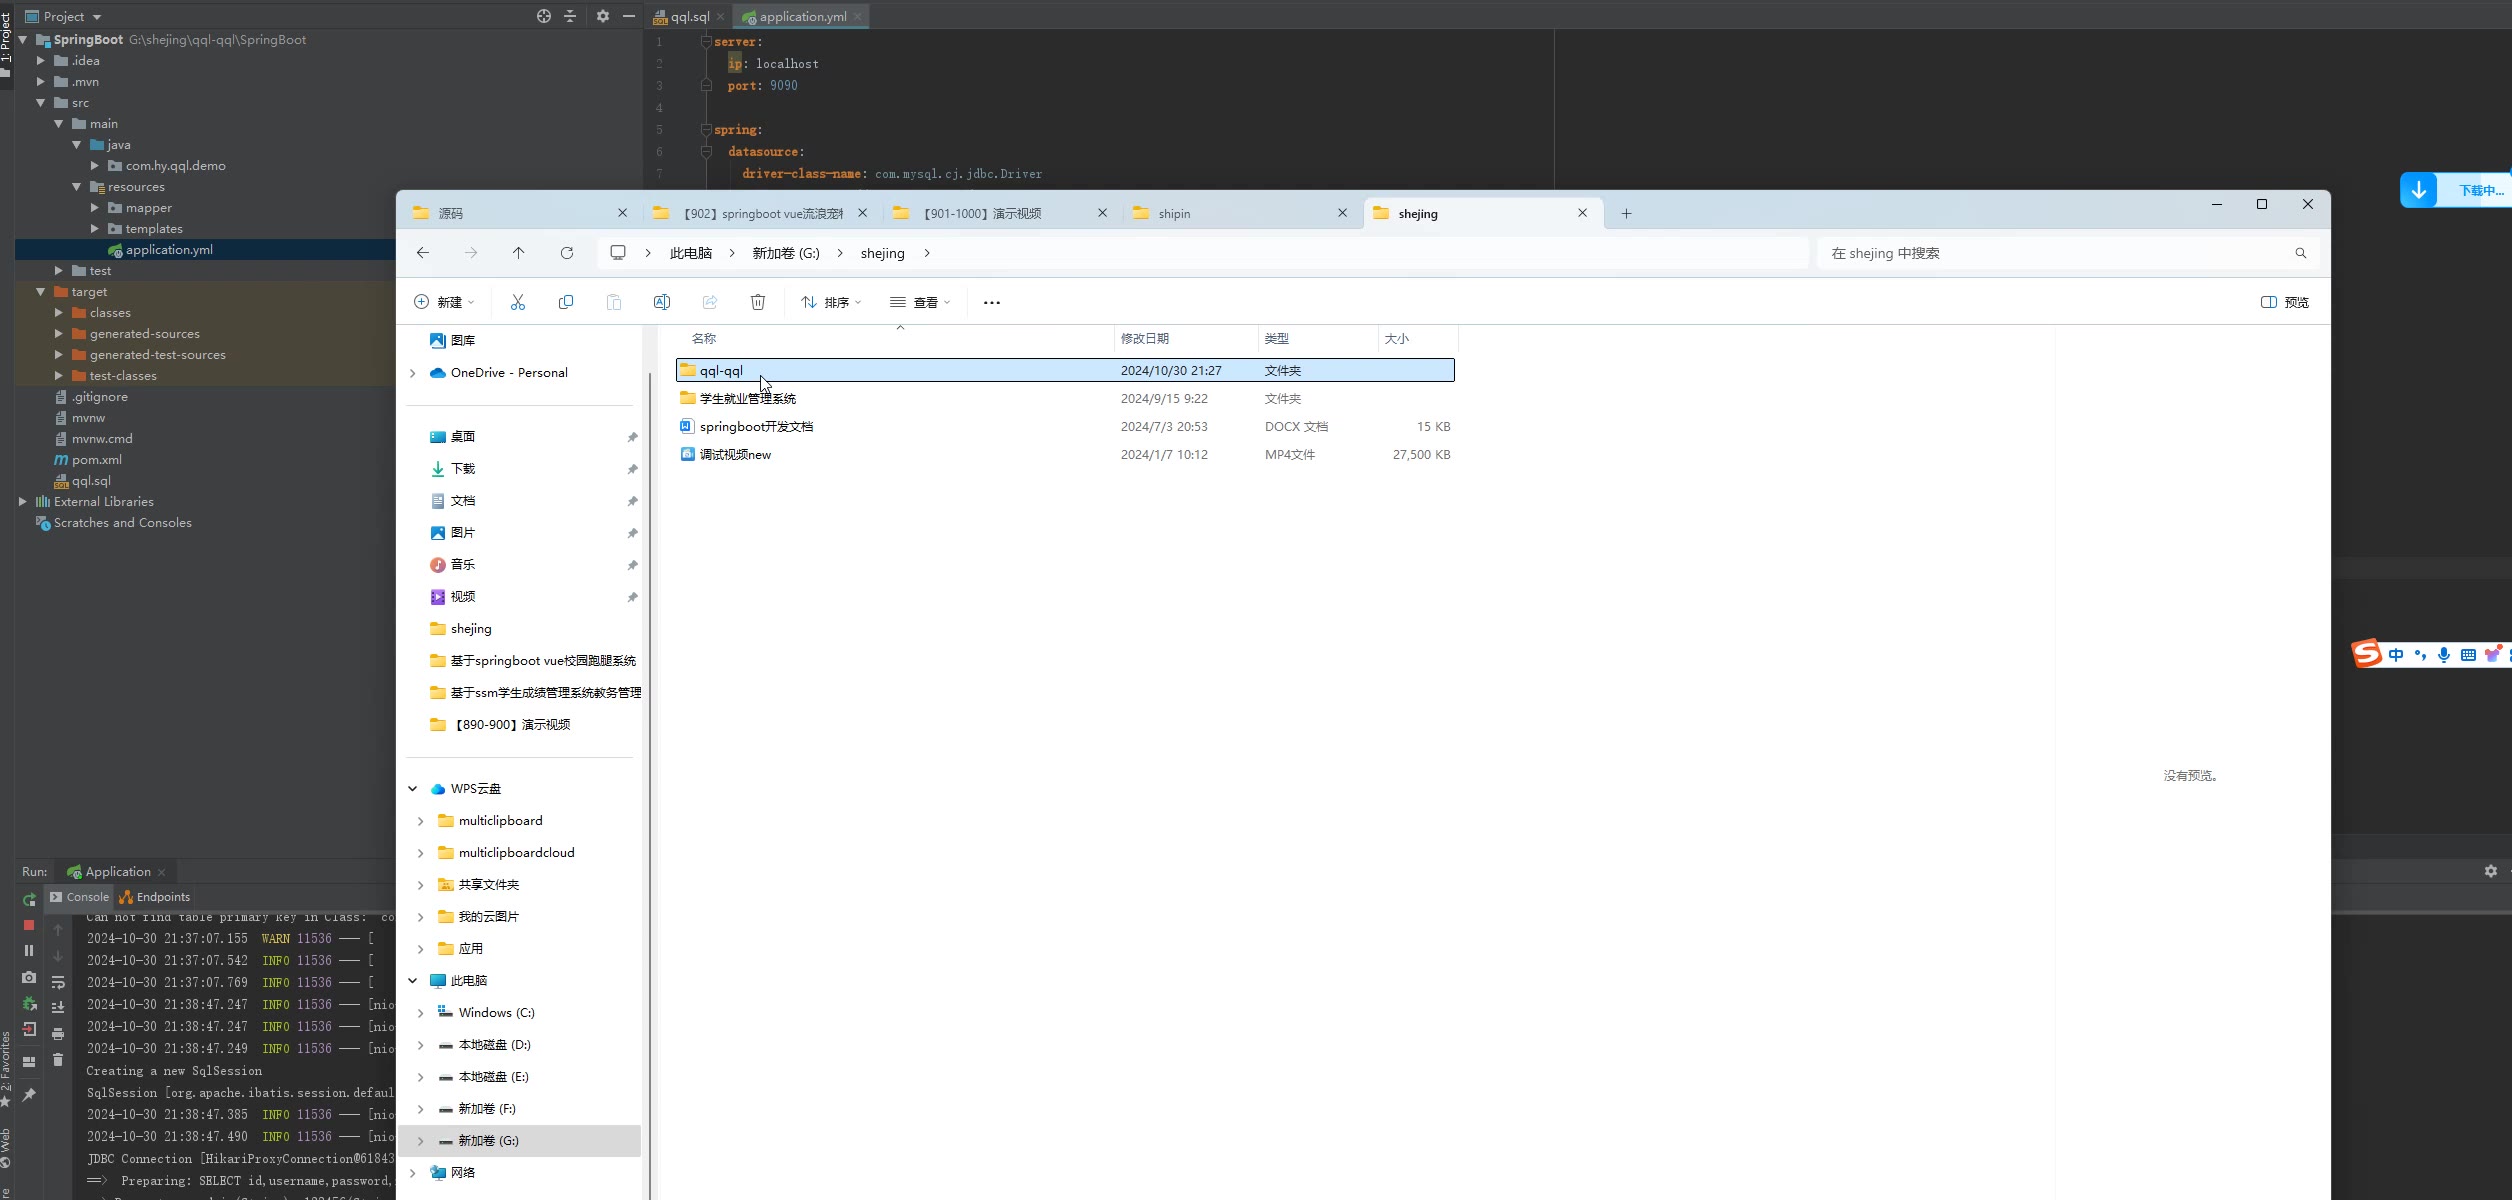The height and width of the screenshot is (1200, 2512).
Task: Click the Cut scissors icon in Explorer toolbar
Action: coord(518,302)
